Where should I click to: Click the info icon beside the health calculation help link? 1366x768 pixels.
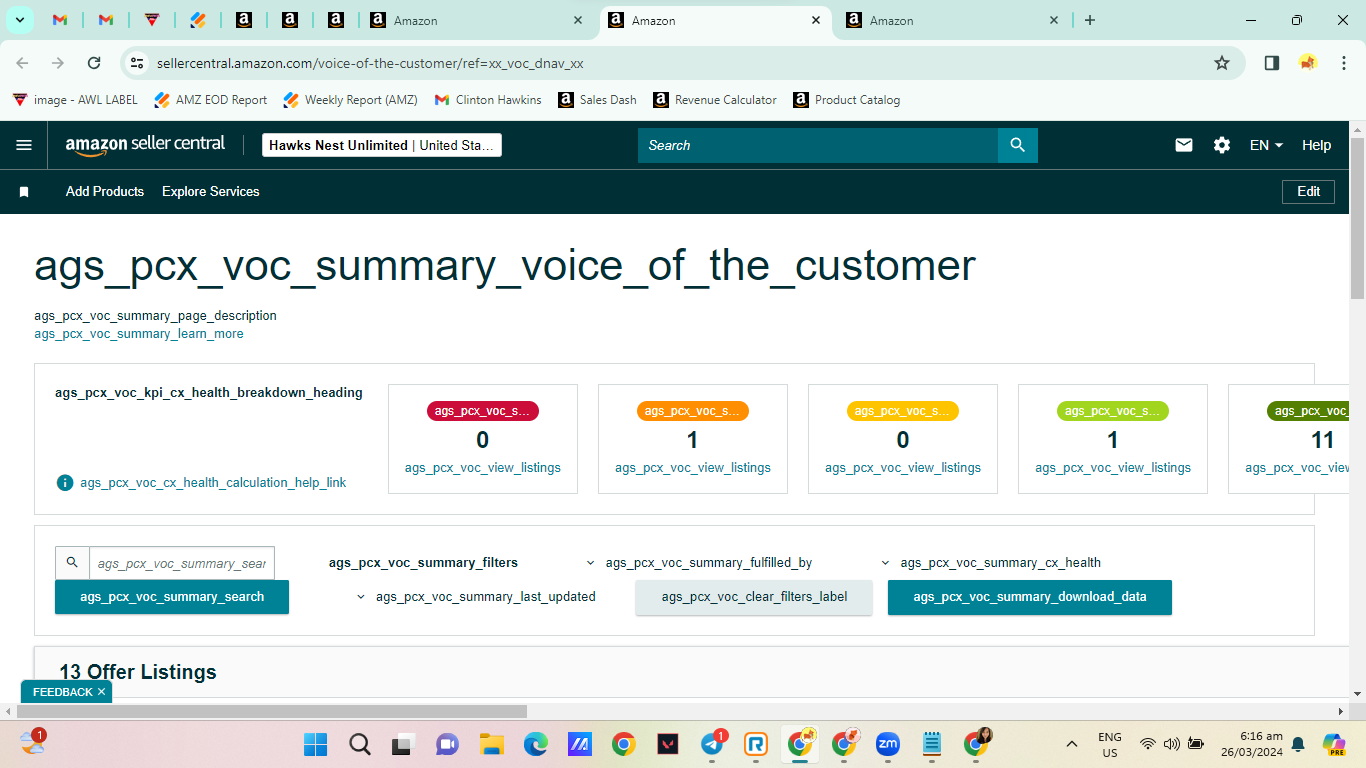[65, 483]
